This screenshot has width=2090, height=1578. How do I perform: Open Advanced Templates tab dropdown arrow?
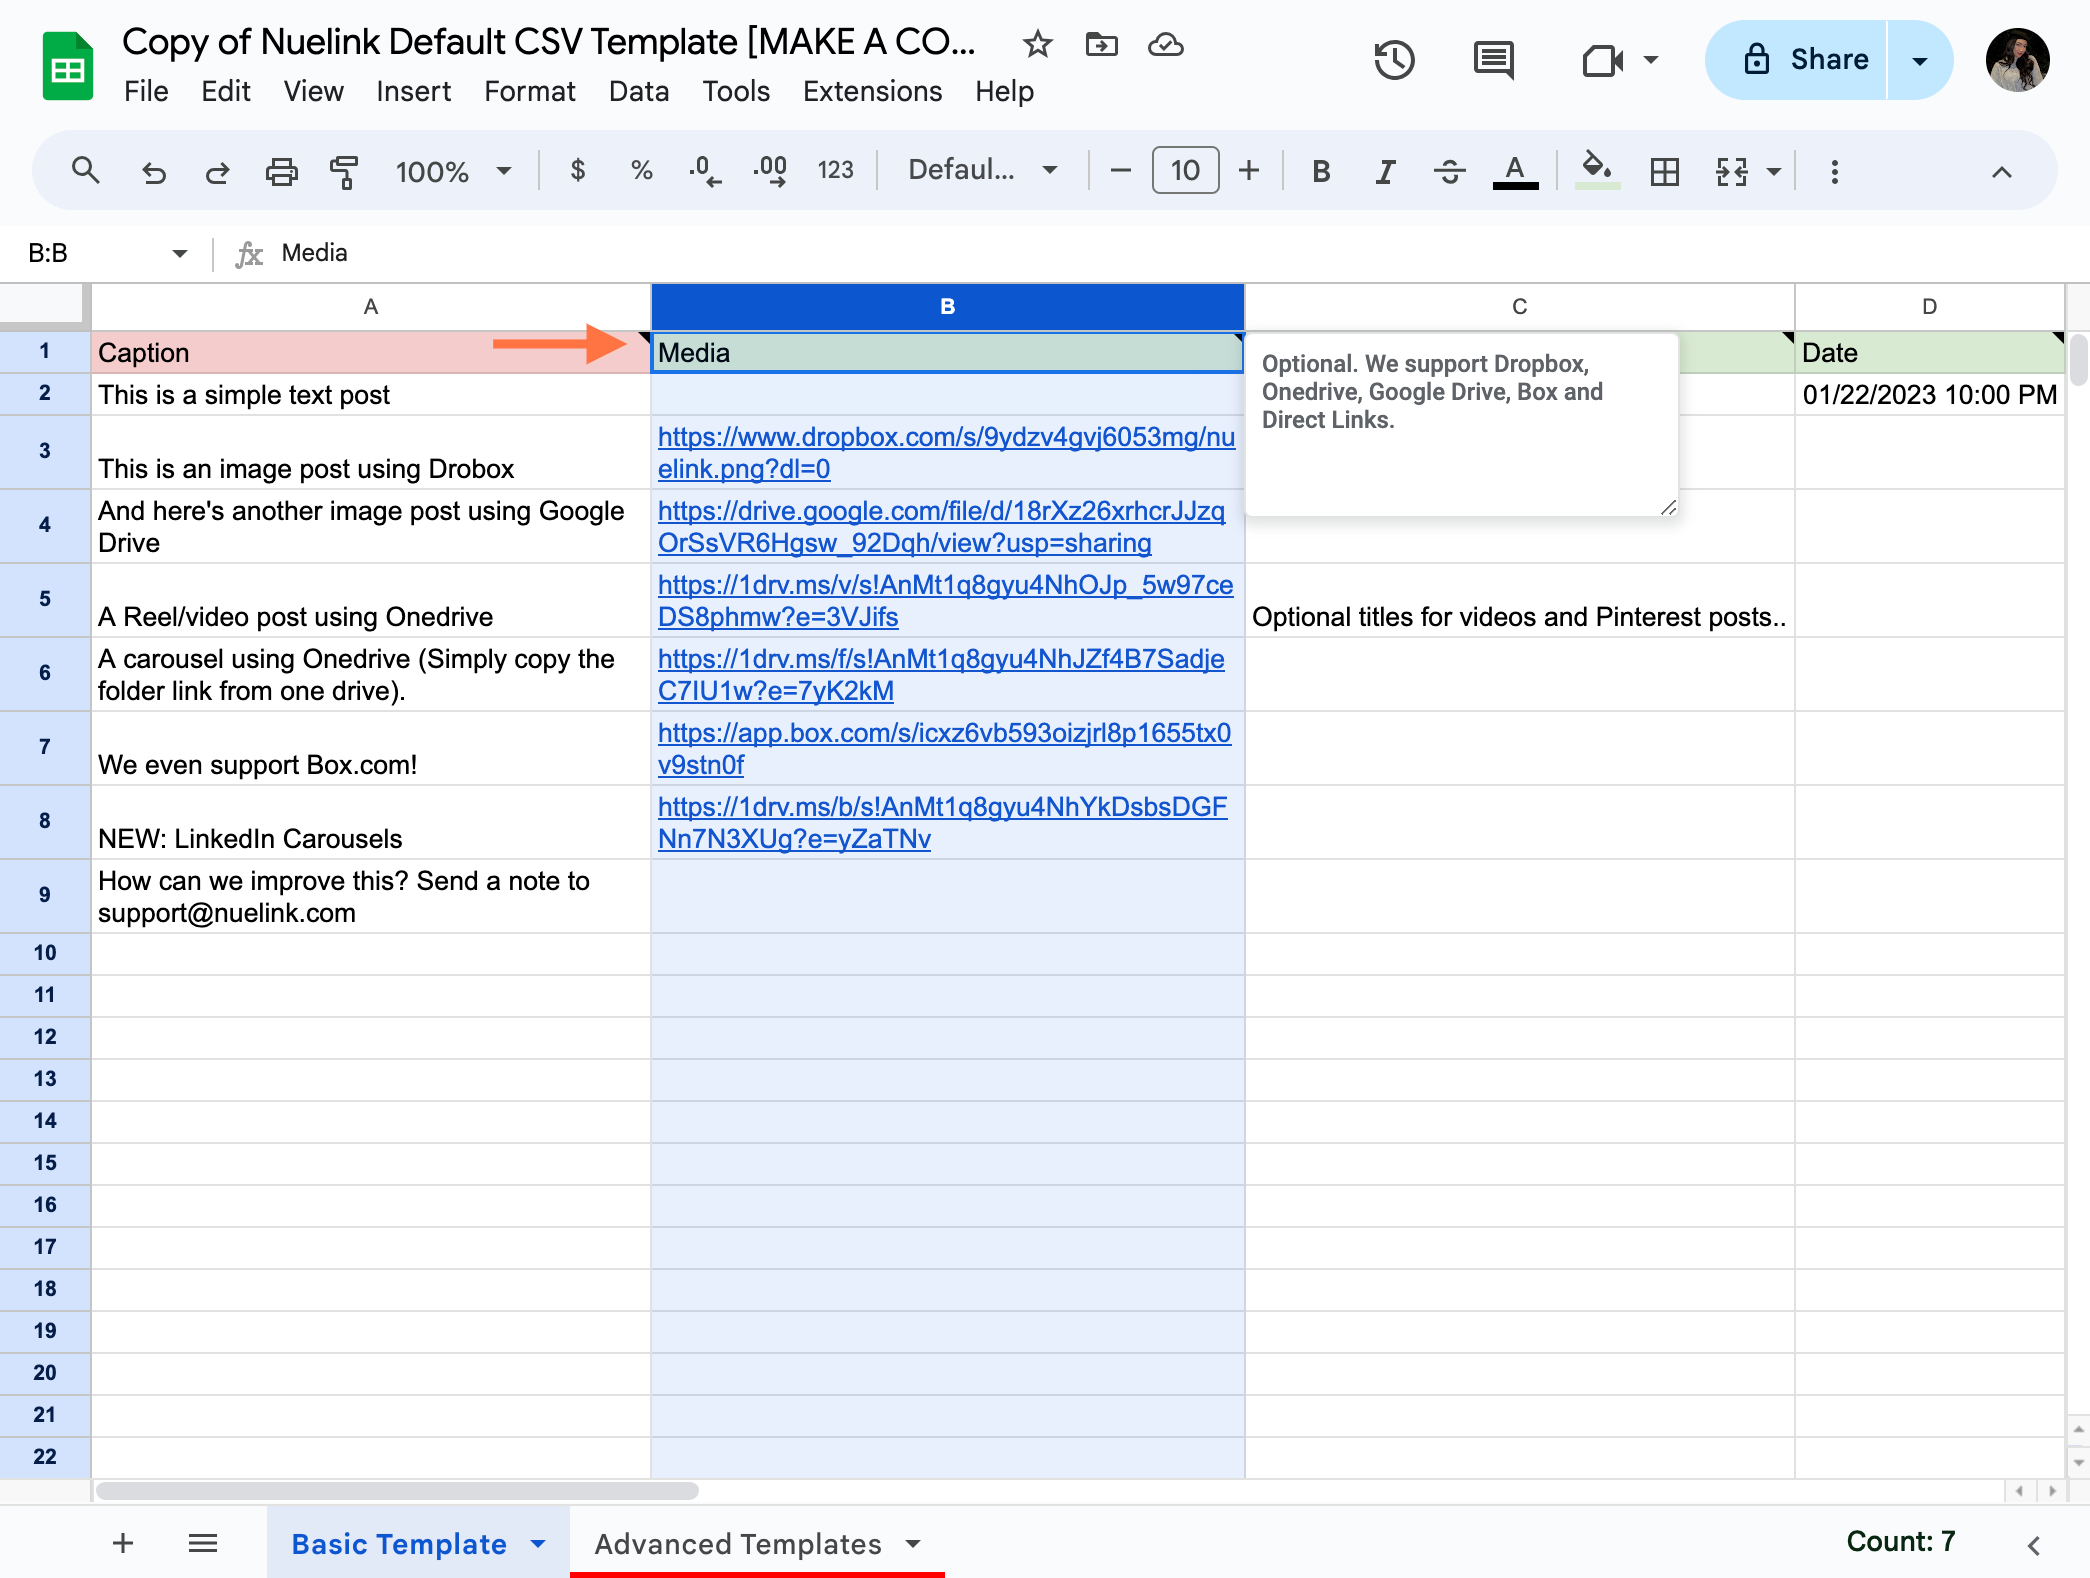tap(912, 1544)
